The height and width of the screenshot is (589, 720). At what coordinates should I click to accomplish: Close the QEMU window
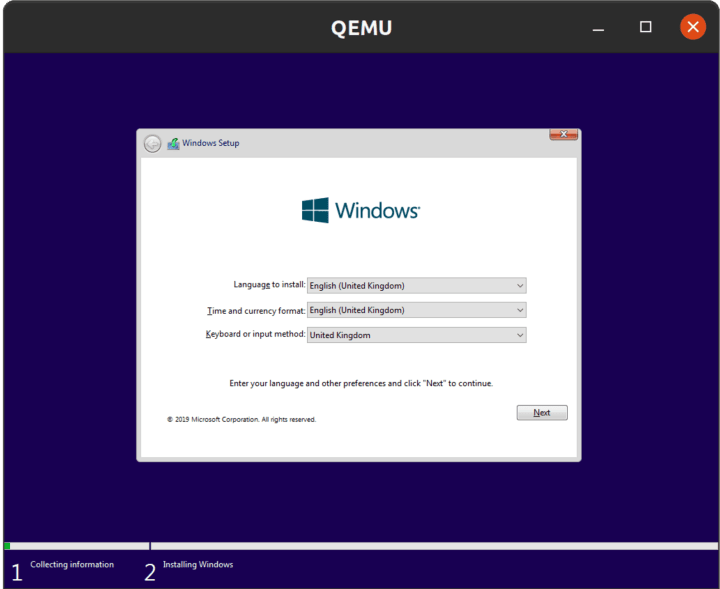tap(693, 27)
